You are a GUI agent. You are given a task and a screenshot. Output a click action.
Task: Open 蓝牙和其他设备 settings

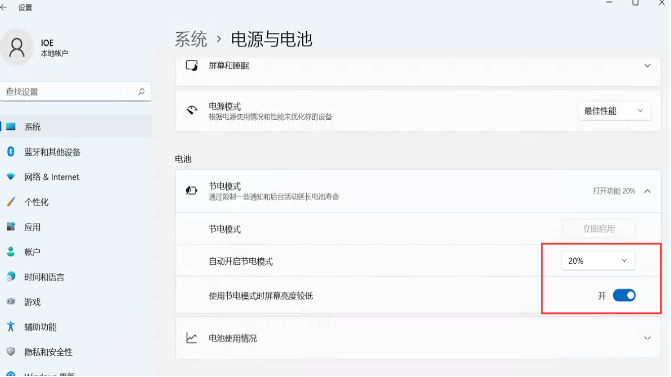76,152
